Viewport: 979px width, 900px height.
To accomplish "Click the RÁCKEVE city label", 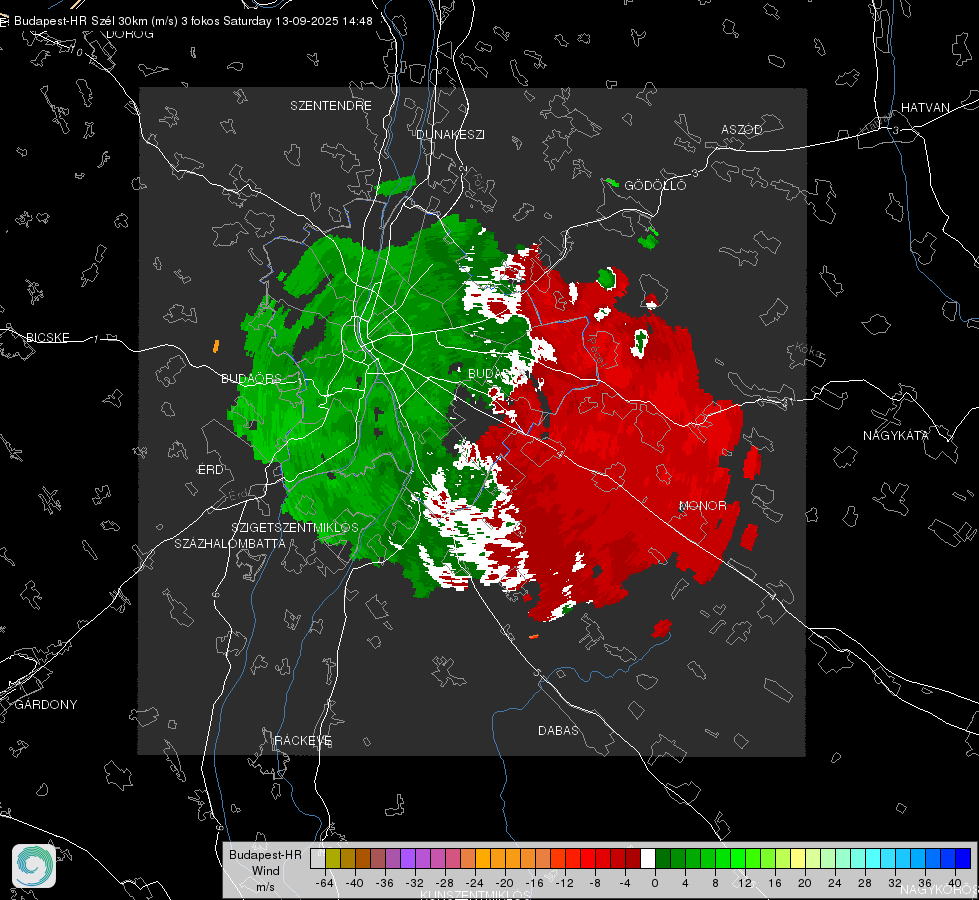I will pos(303,740).
